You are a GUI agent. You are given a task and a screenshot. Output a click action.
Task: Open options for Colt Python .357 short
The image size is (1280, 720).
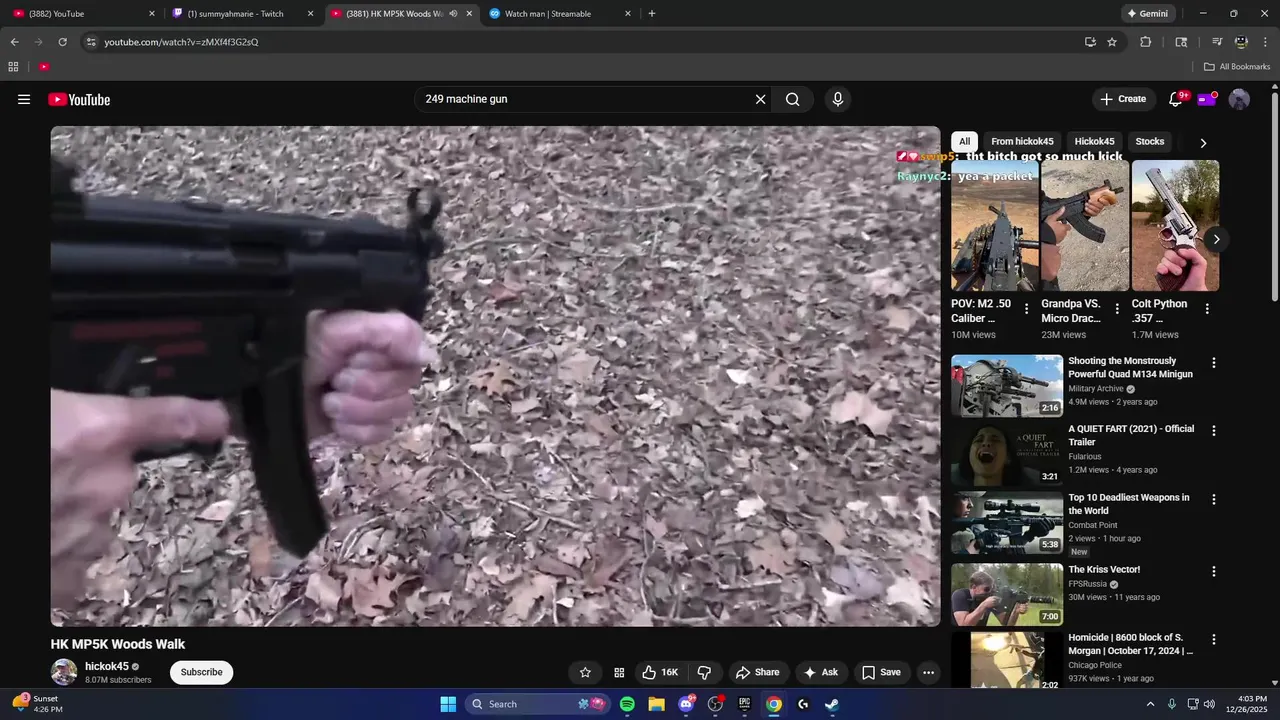(x=1207, y=309)
